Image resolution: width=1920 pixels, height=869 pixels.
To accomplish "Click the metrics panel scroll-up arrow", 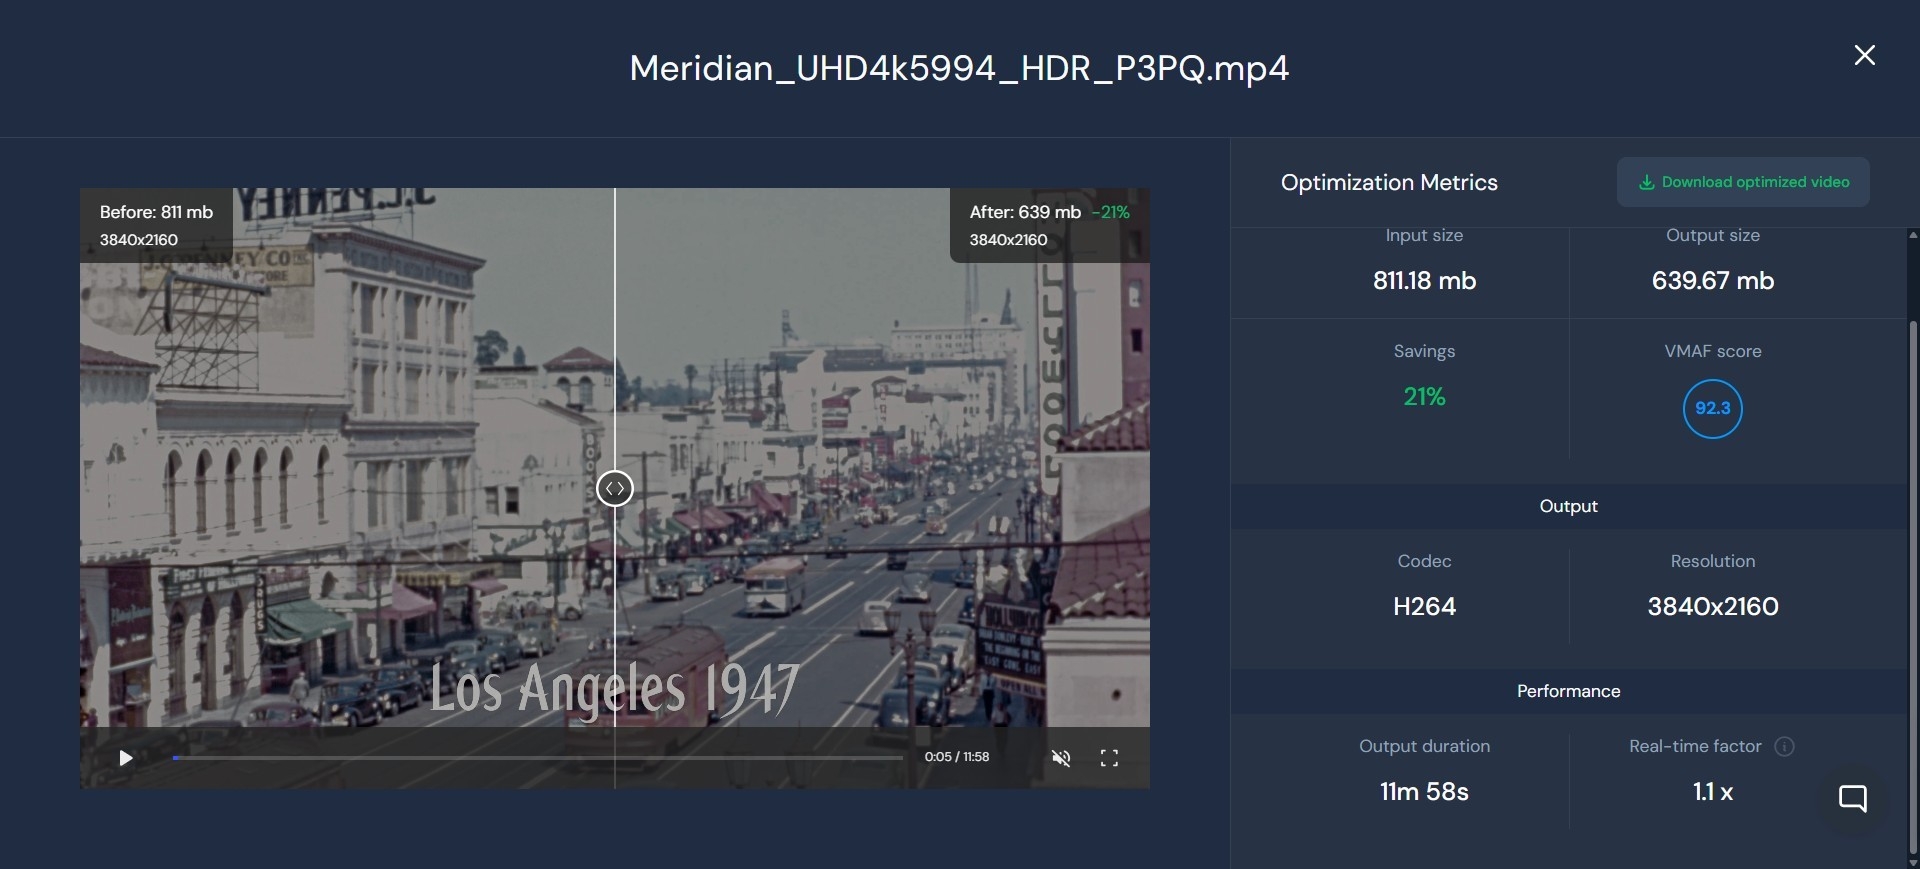I will click(1913, 236).
